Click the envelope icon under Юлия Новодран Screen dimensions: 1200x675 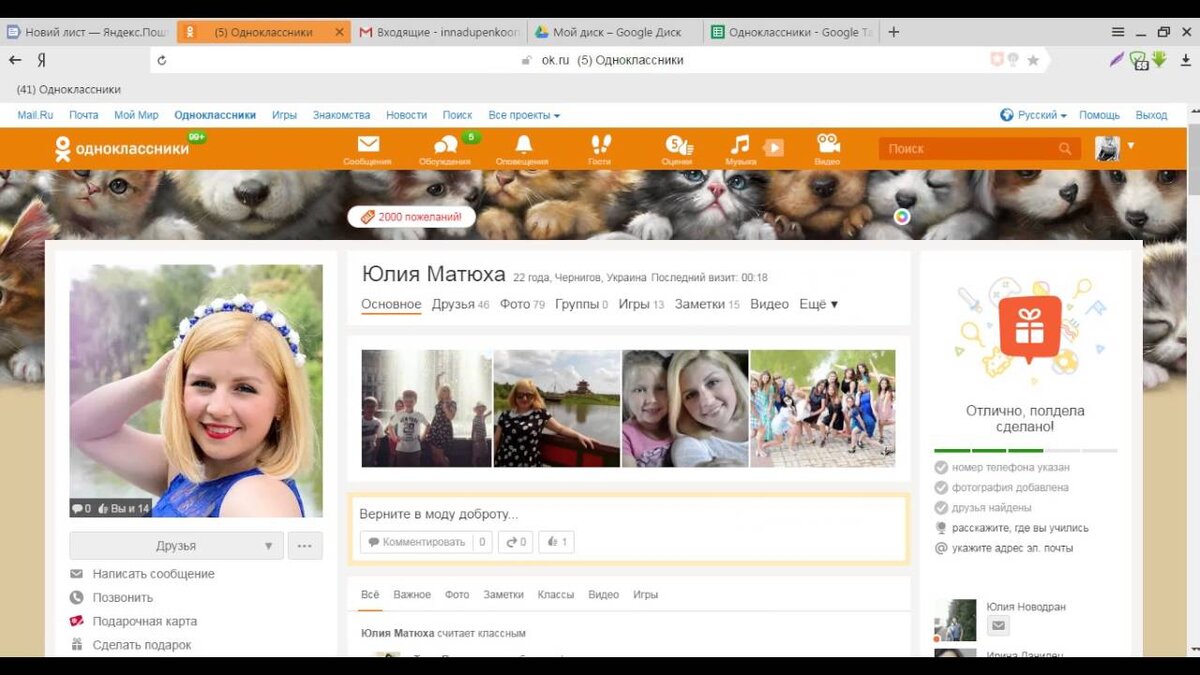coord(998,626)
